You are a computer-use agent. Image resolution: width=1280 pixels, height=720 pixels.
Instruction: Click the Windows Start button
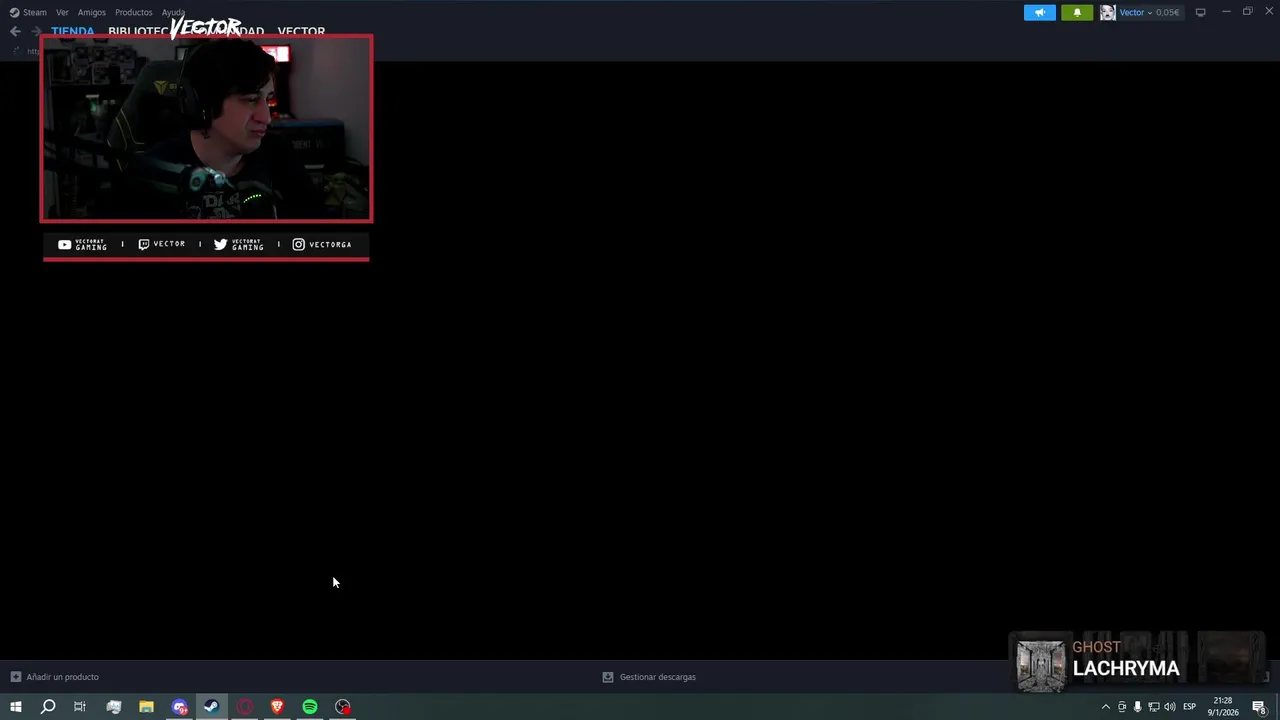(x=15, y=707)
